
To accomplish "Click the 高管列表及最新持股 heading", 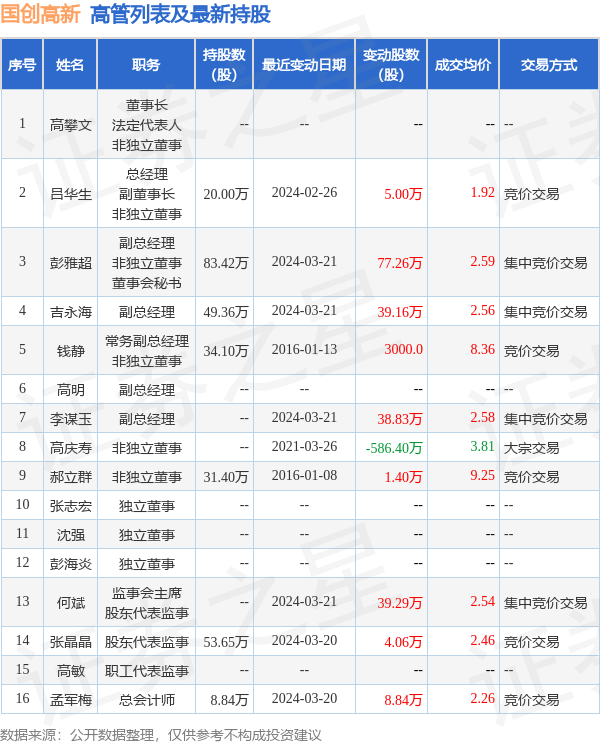I will click(180, 14).
